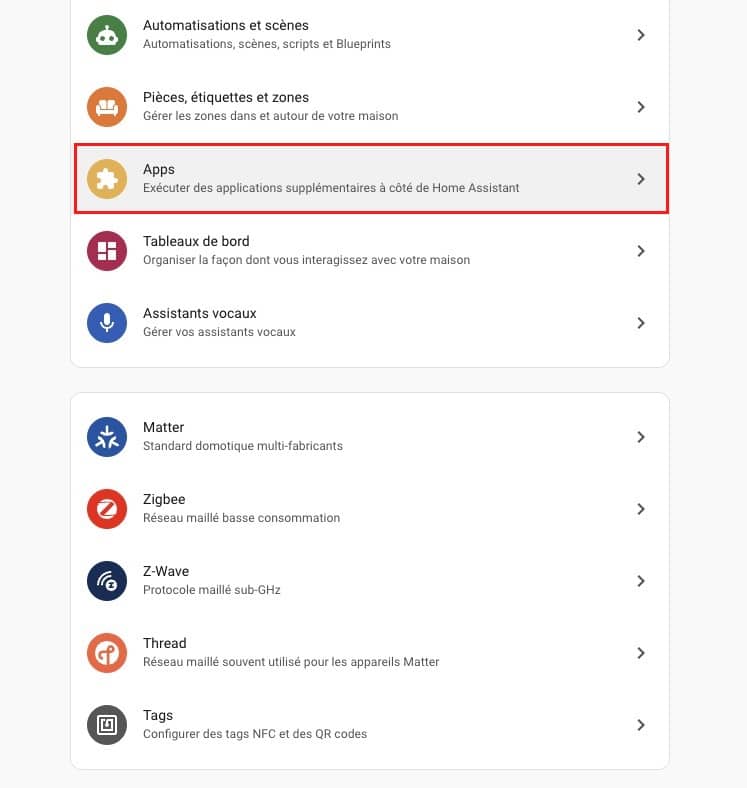Open Pièces, étiquettes et zones settings

(226, 98)
